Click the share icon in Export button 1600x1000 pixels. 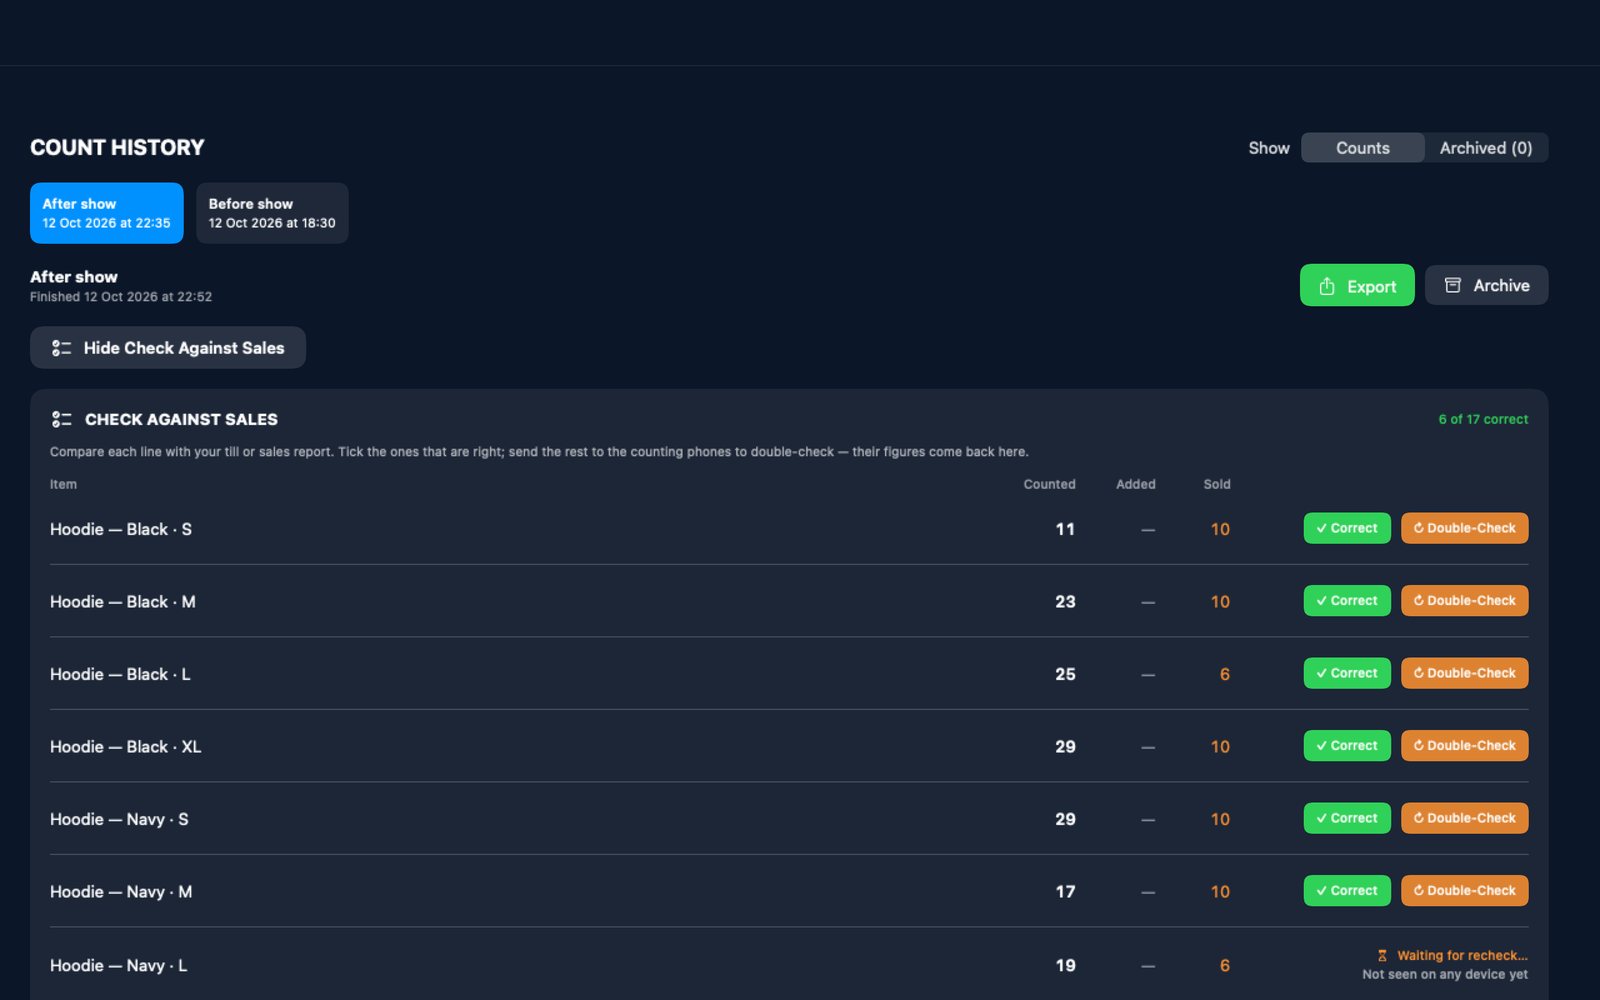1327,286
